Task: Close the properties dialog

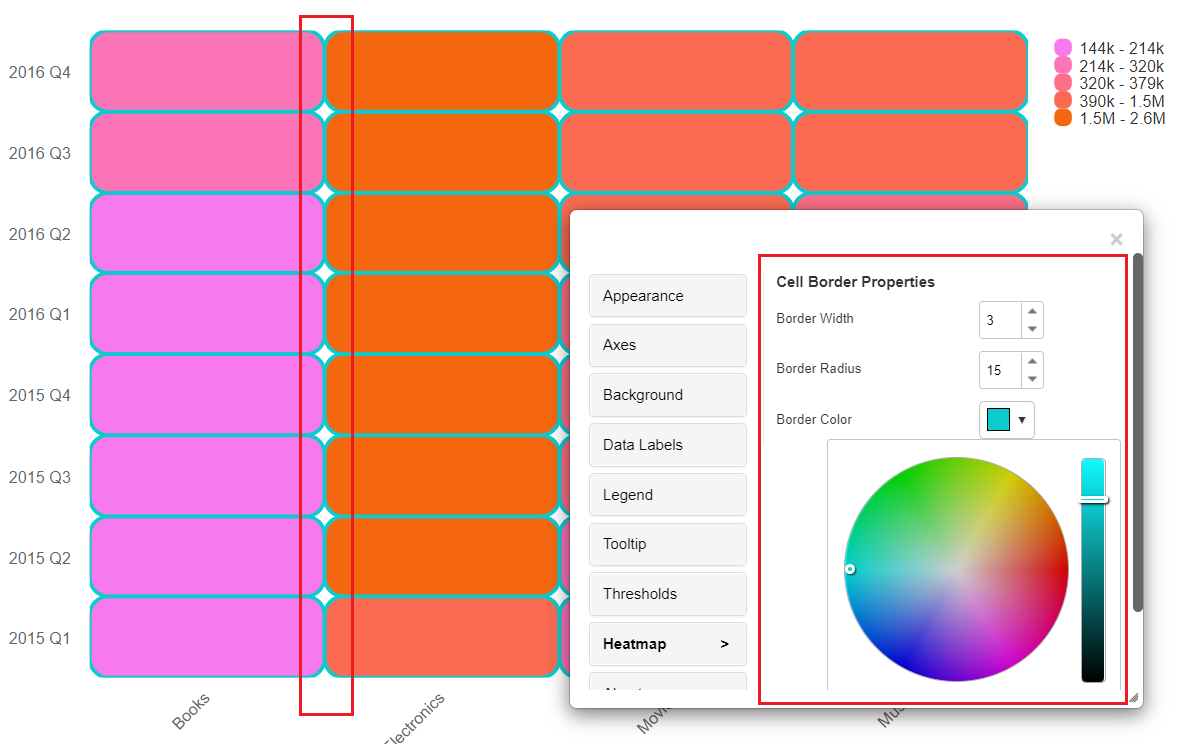Action: (x=1116, y=239)
